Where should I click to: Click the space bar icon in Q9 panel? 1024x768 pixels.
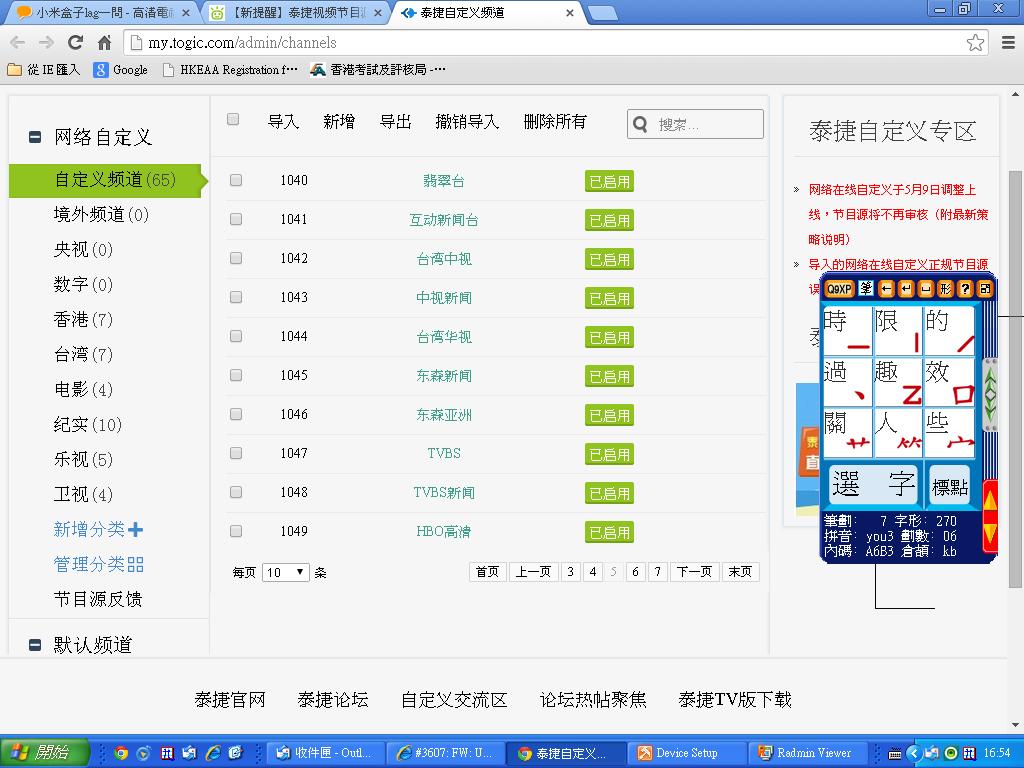(x=925, y=289)
